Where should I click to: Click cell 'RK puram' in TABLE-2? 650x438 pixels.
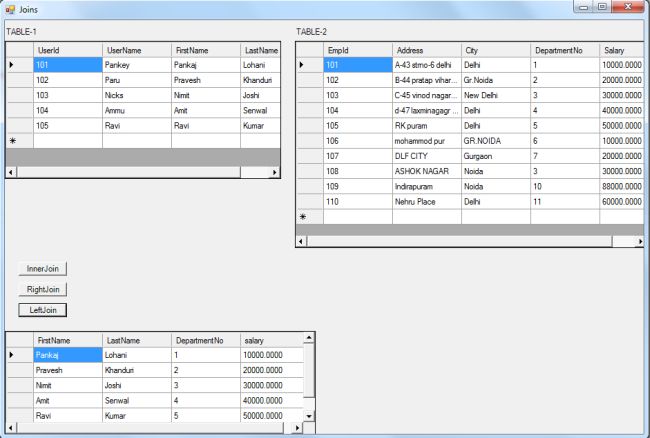(427, 126)
